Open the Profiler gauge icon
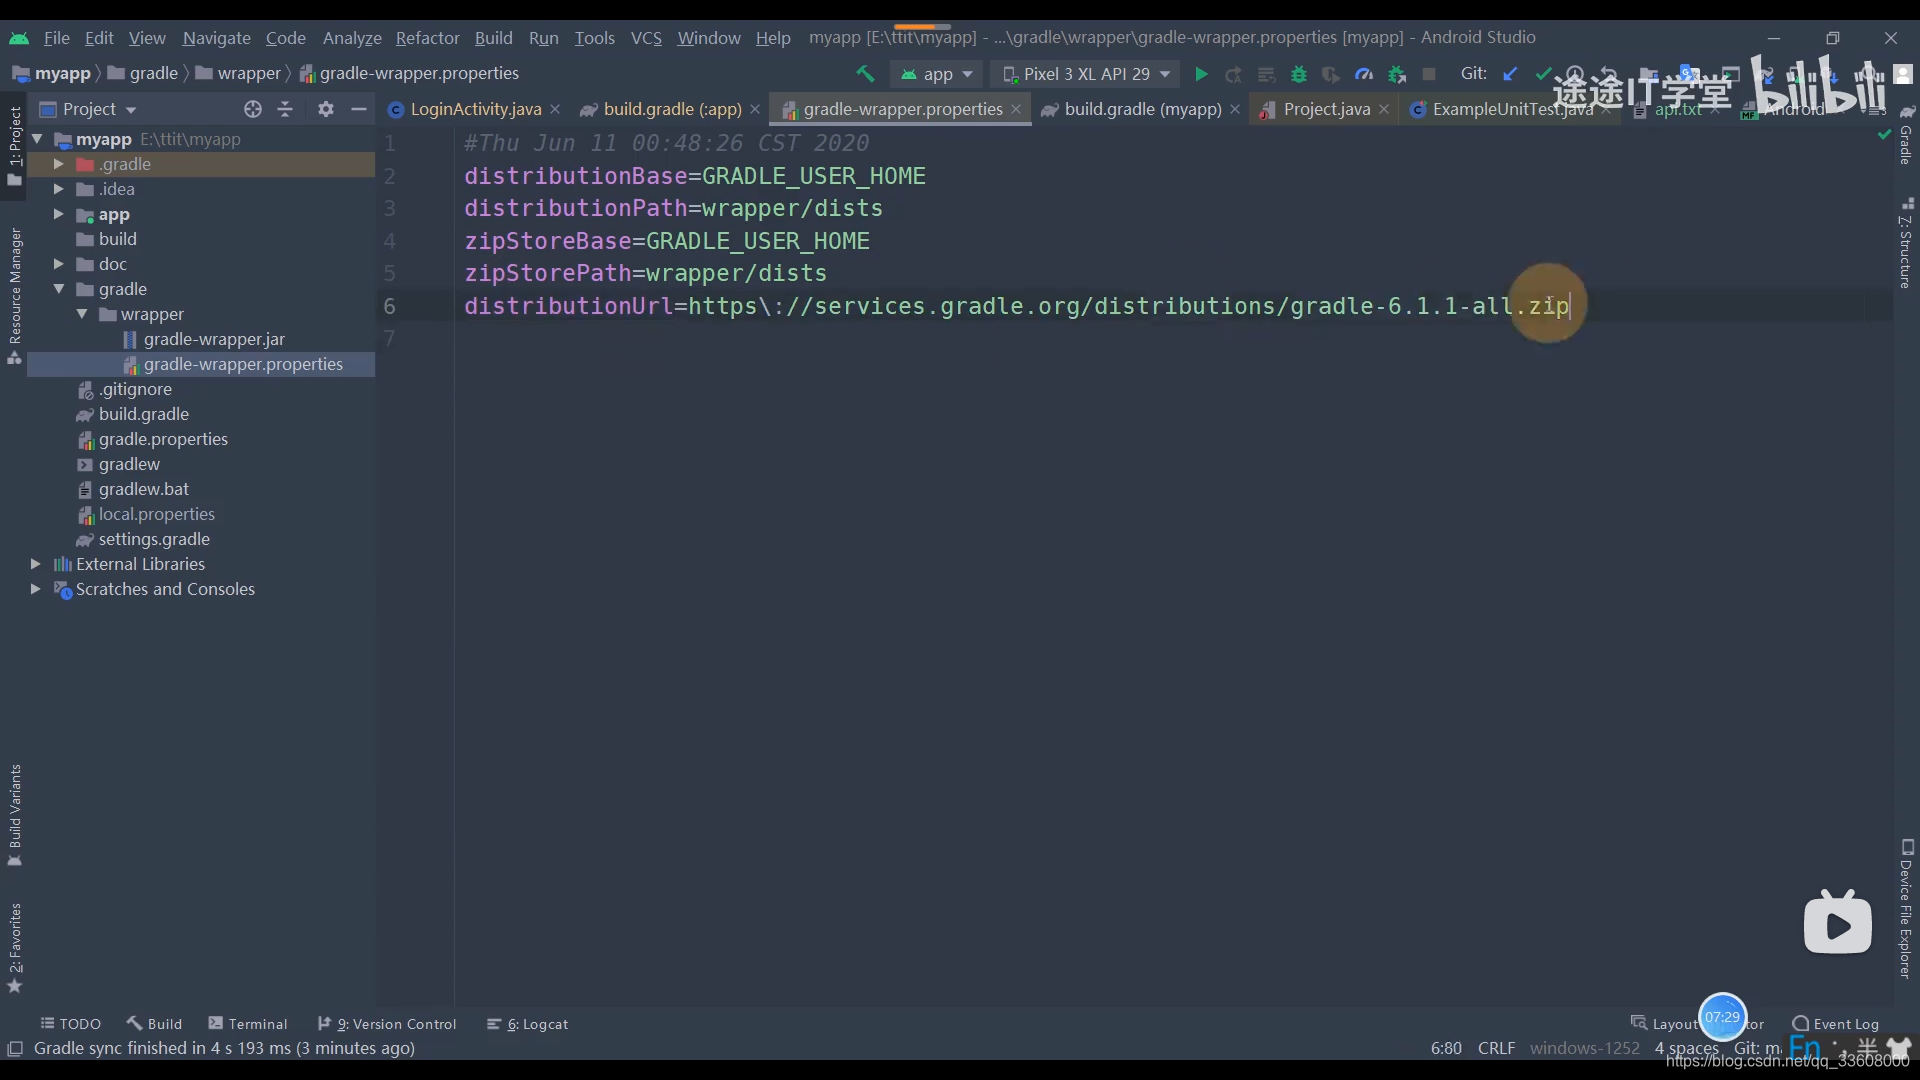Image resolution: width=1920 pixels, height=1080 pixels. pos(1364,74)
